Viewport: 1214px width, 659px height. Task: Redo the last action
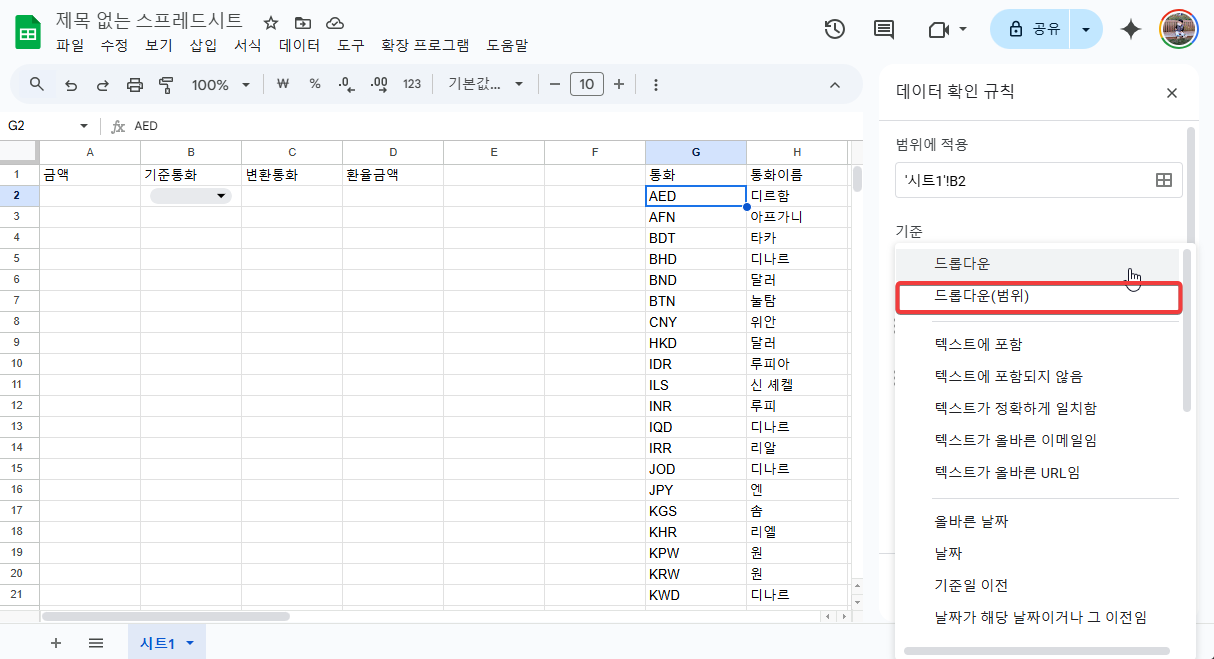pyautogui.click(x=102, y=84)
